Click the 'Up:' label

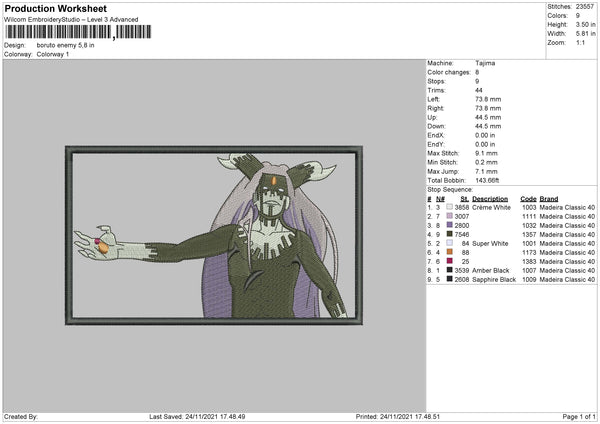432,117
